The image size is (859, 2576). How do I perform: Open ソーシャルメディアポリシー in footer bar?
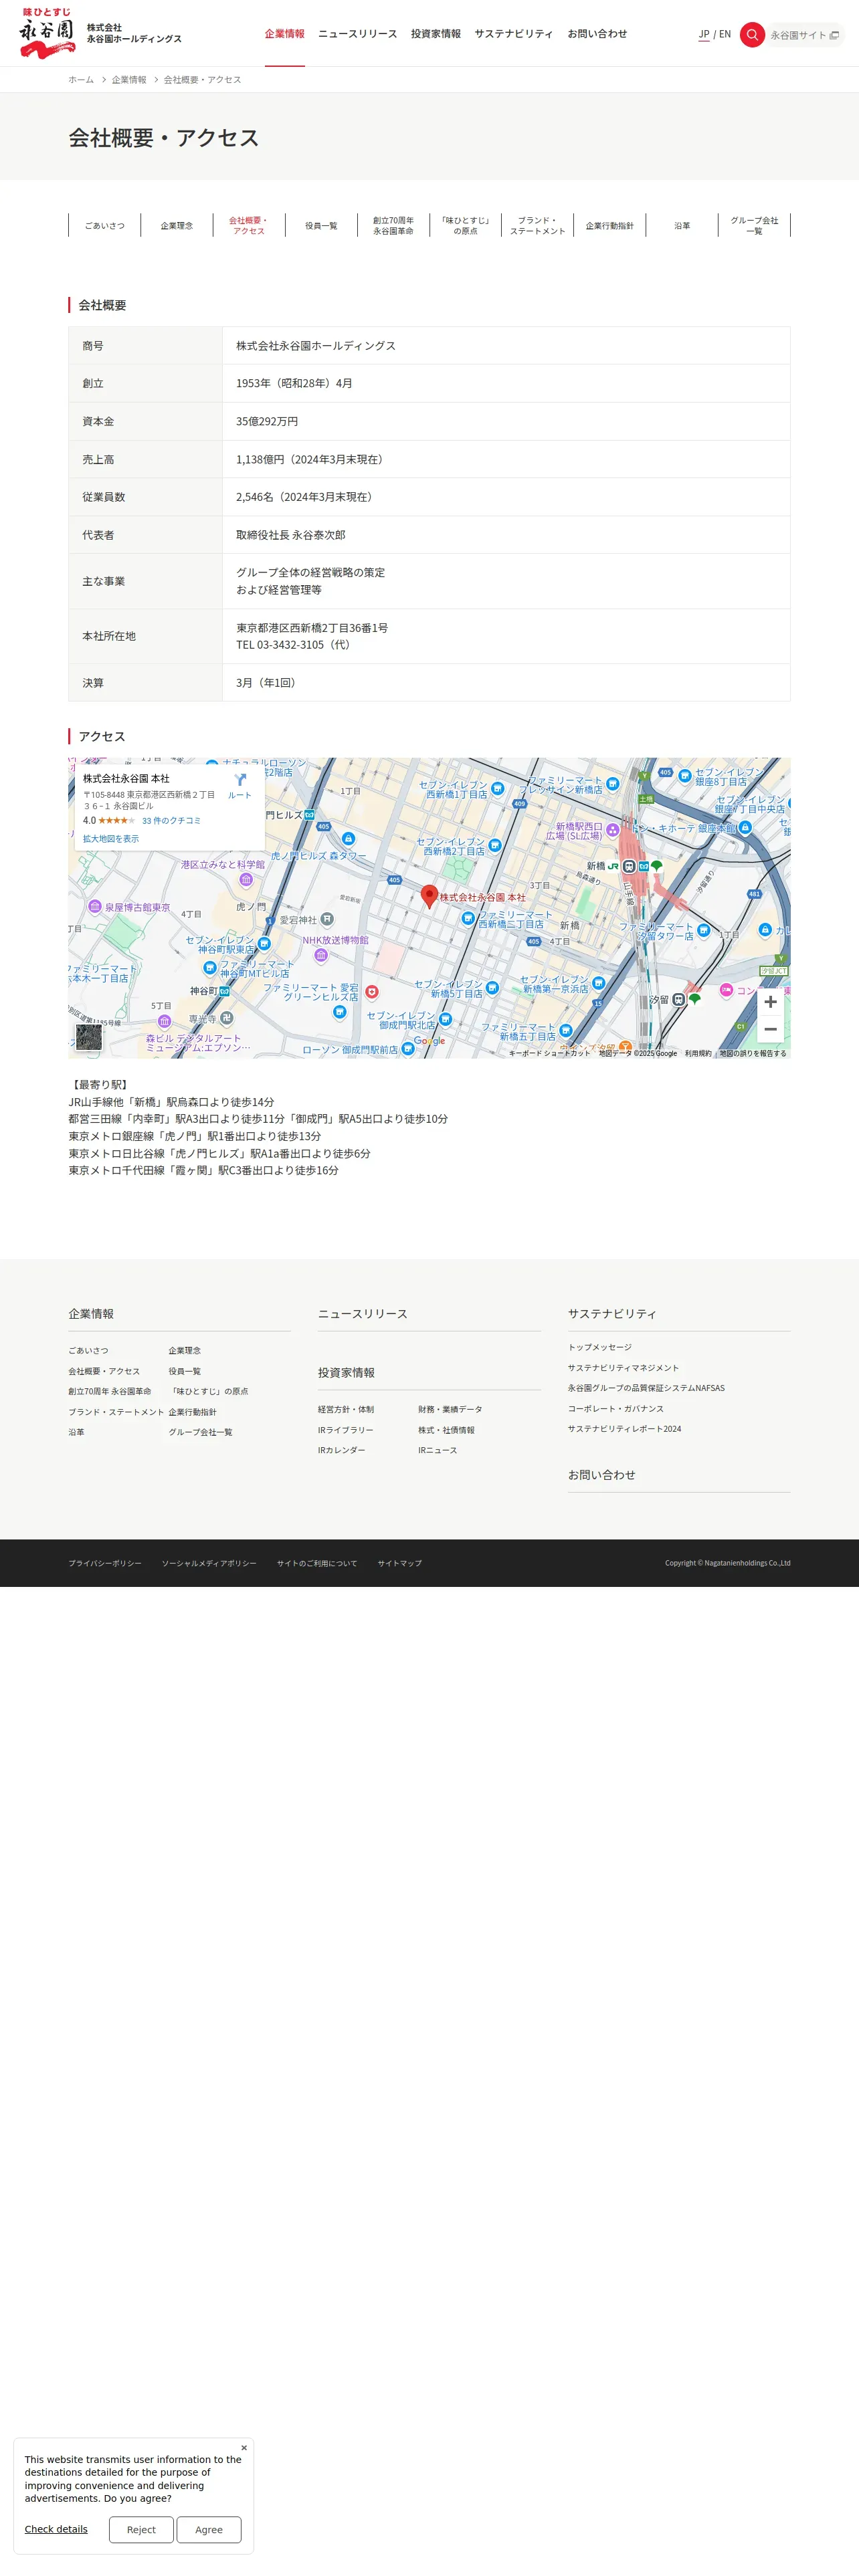[x=209, y=1563]
